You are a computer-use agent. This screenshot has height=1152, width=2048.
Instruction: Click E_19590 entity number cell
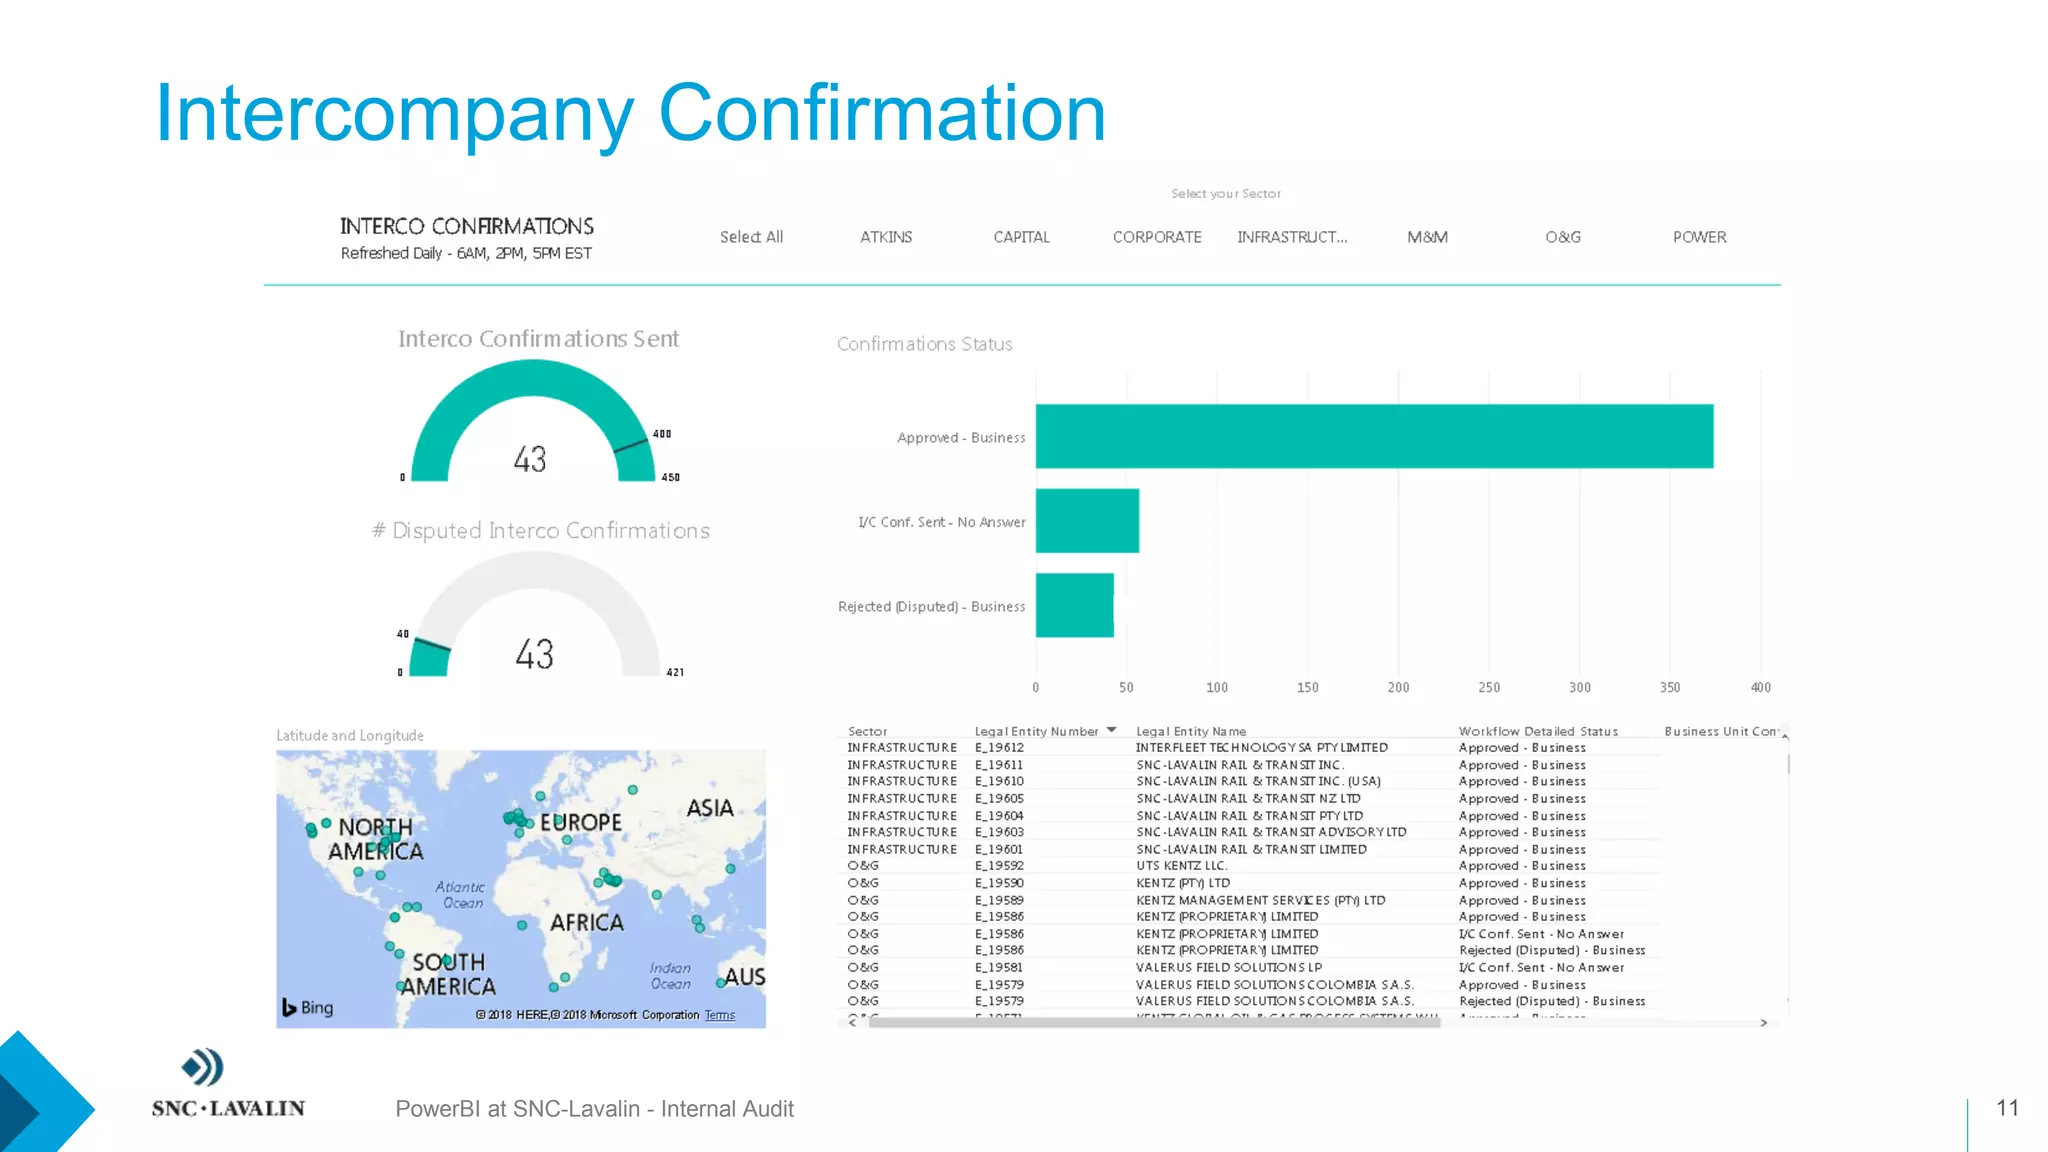[999, 883]
